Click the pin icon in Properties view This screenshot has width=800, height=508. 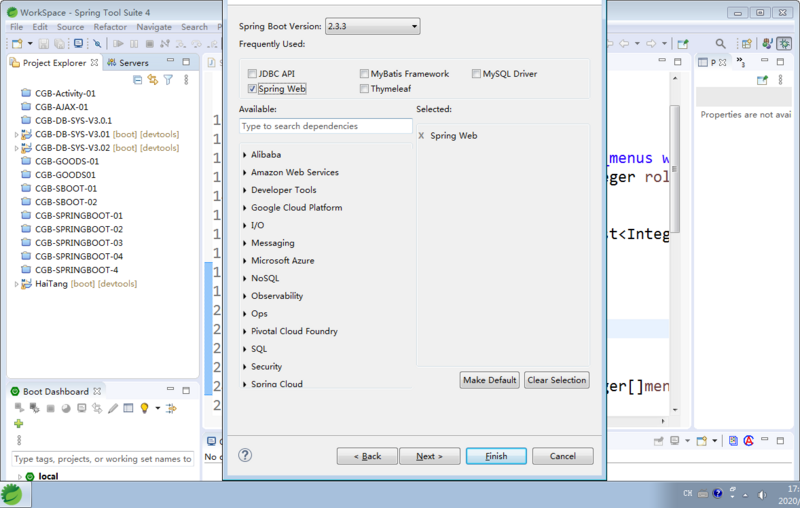(762, 80)
